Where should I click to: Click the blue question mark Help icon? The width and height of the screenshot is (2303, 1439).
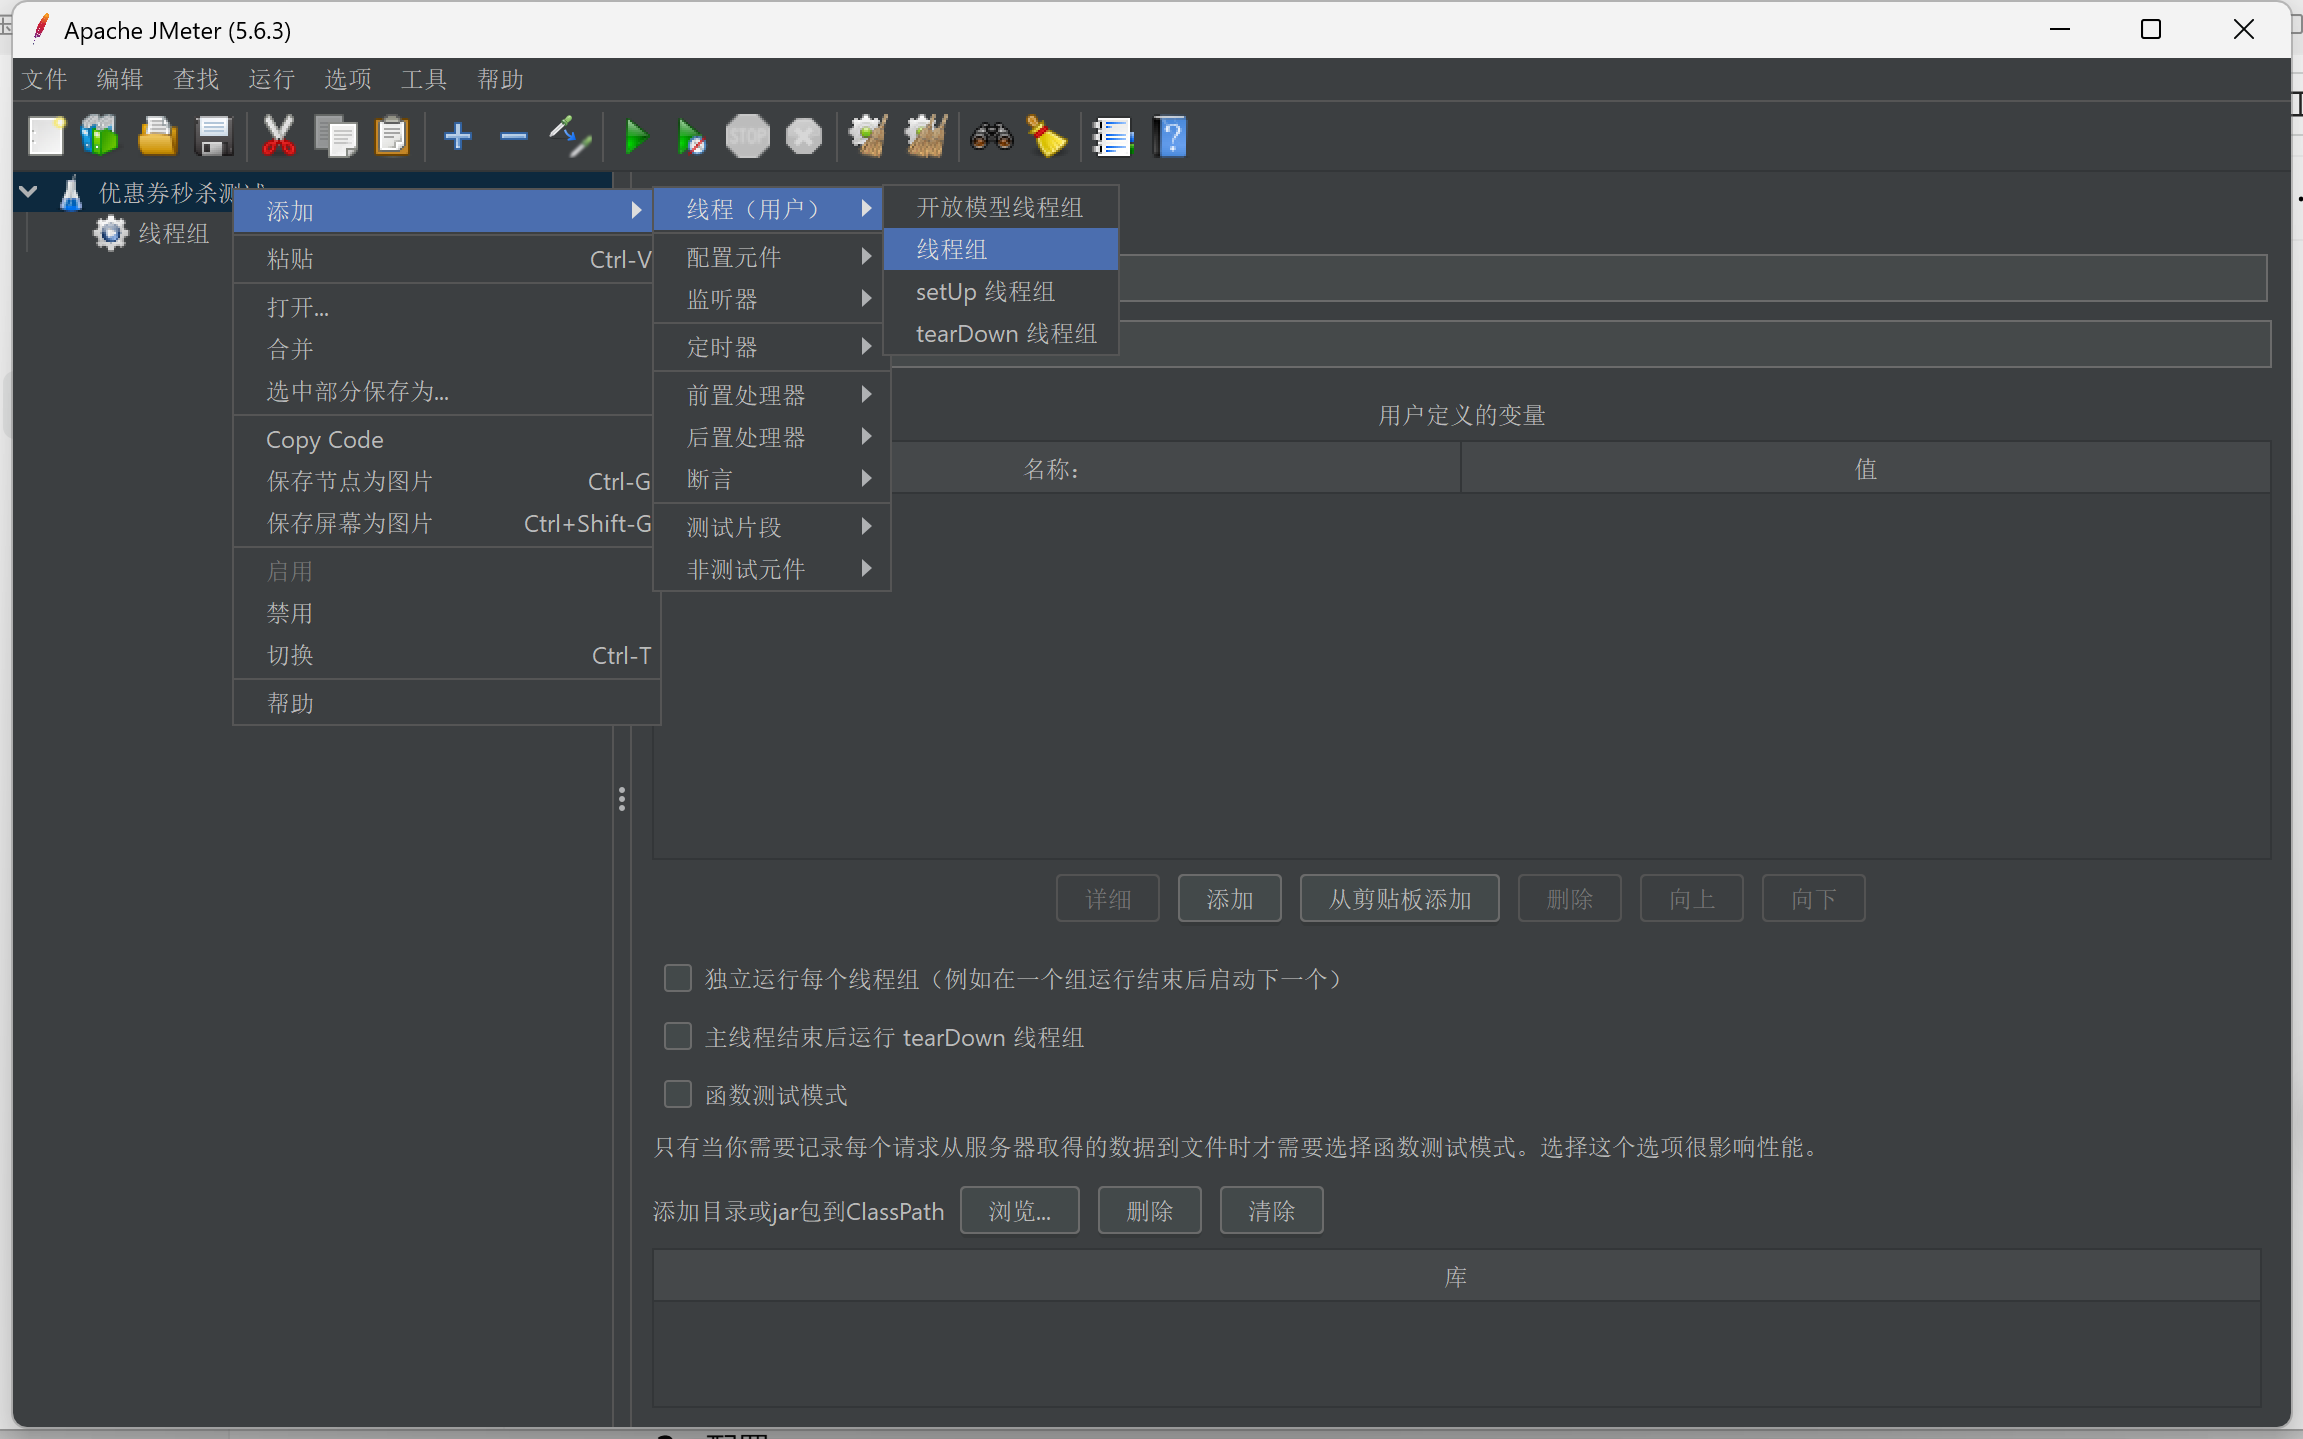pos(1170,137)
